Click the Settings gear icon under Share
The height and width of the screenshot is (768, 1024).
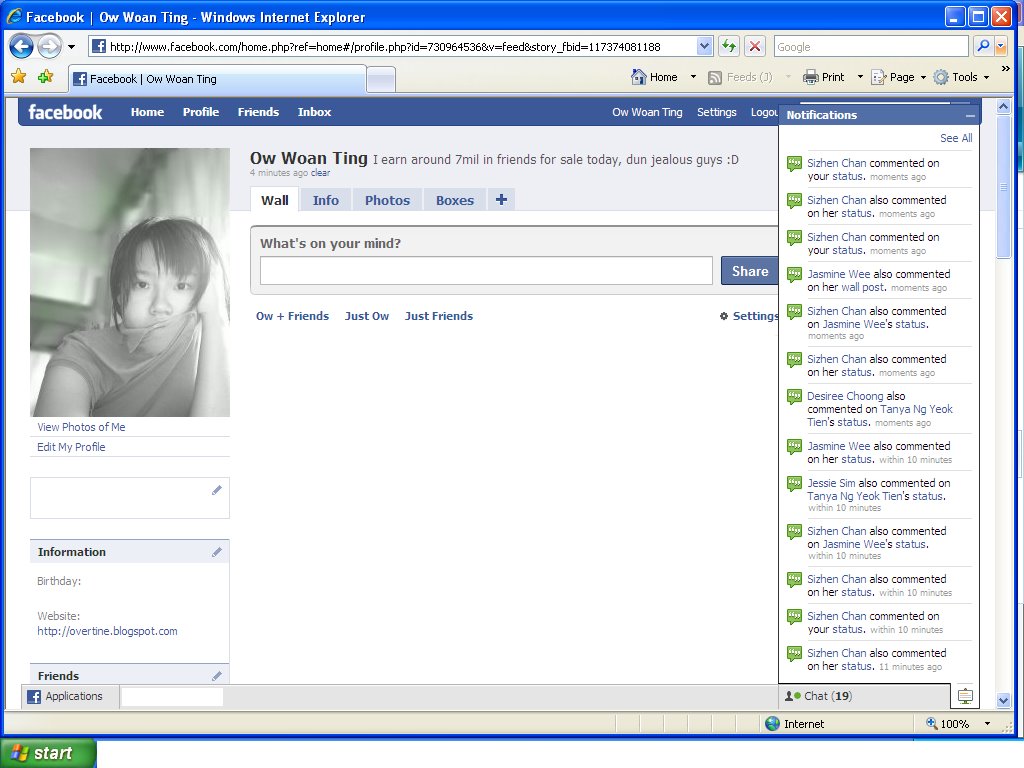724,316
